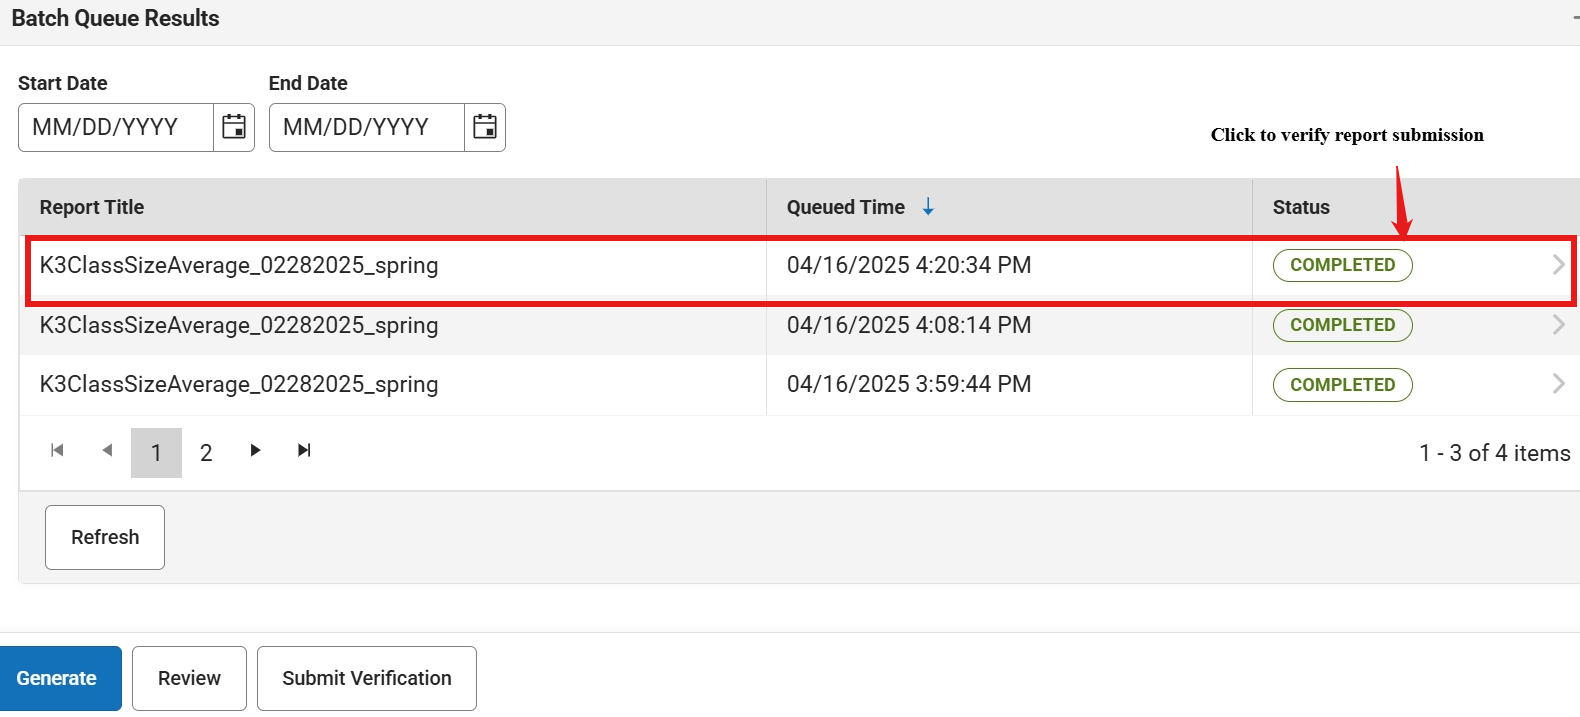
Task: Expand the 4:08:14 PM report row chevron
Action: [x=1558, y=325]
